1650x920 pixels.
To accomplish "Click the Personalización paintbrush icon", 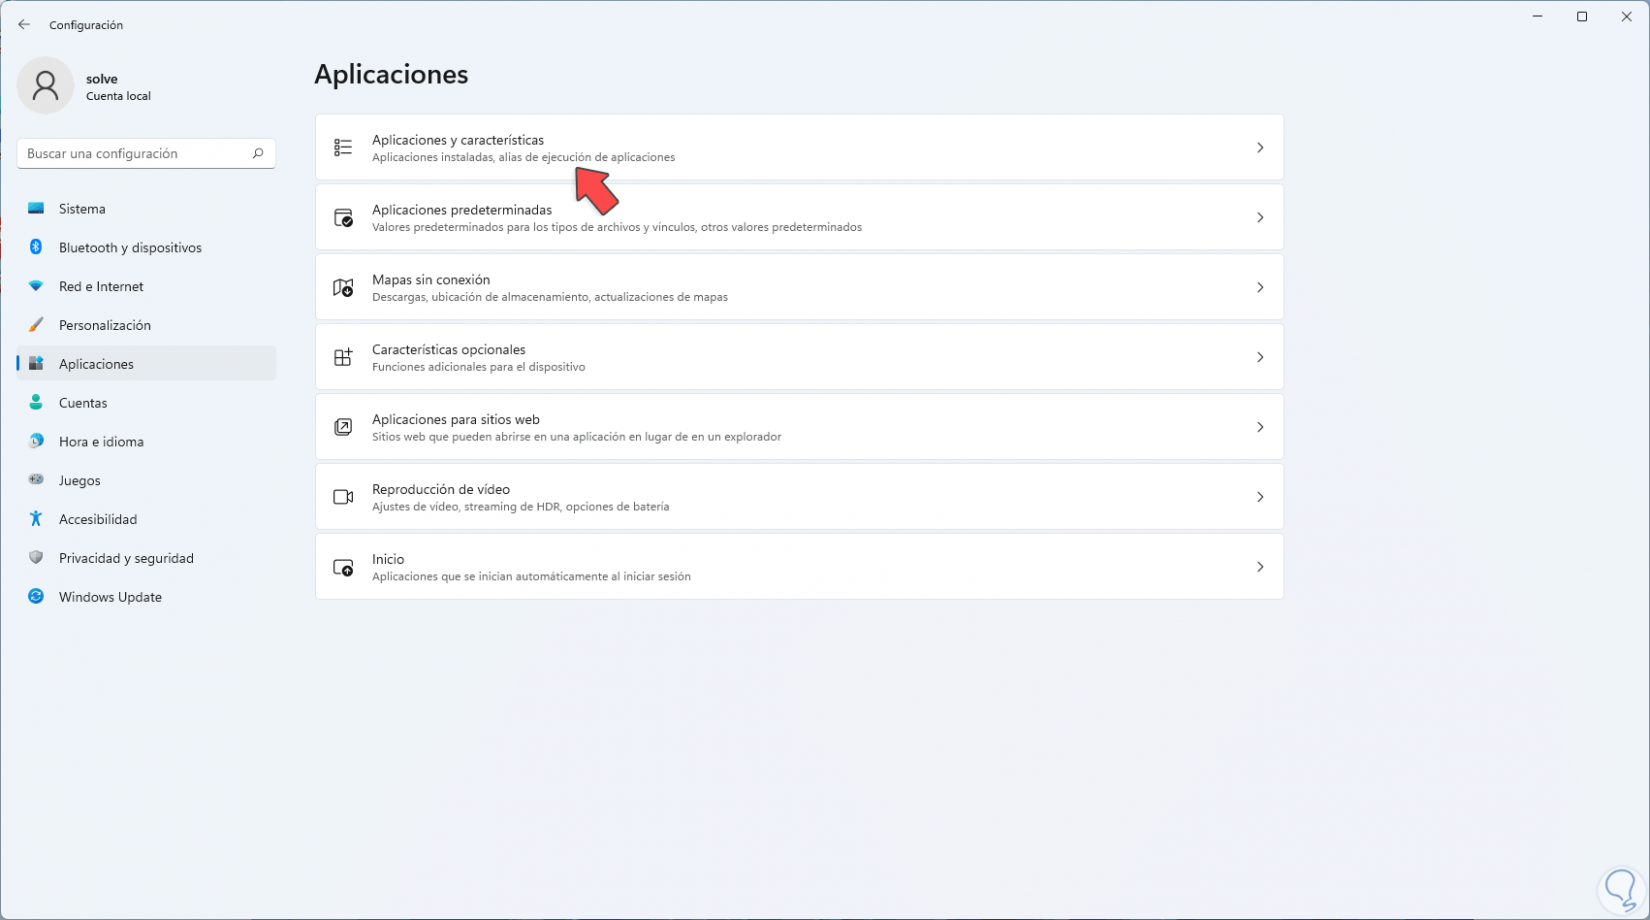I will (36, 325).
